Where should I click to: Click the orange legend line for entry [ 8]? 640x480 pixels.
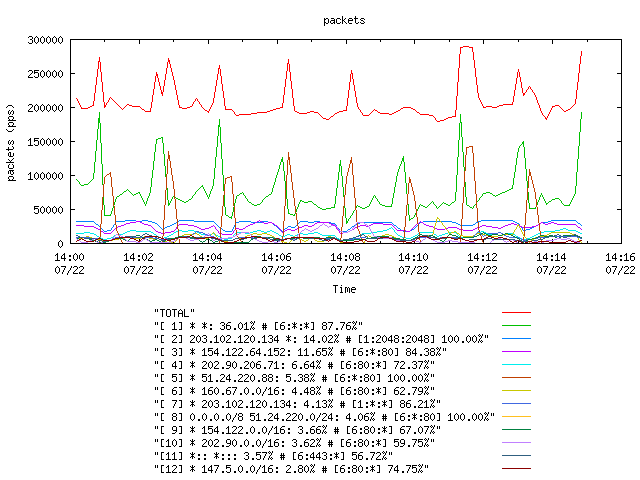click(516, 417)
